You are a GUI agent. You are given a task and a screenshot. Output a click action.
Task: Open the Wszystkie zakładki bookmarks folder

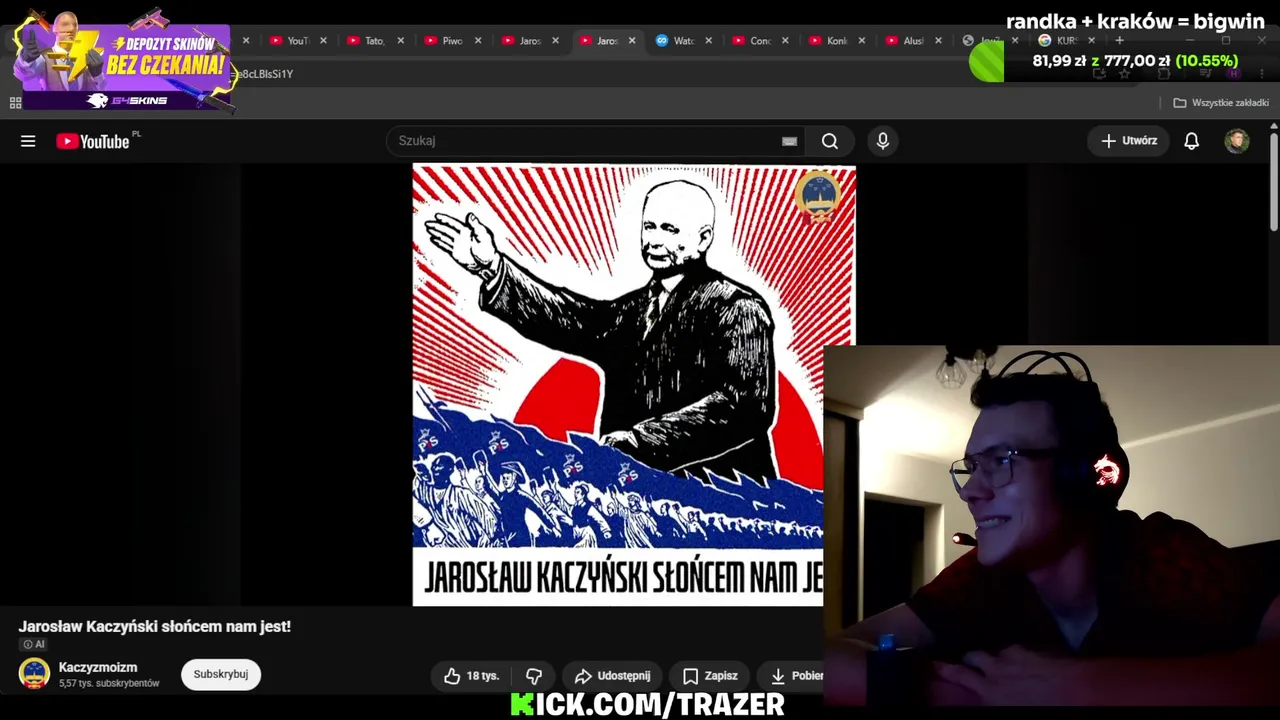1221,102
